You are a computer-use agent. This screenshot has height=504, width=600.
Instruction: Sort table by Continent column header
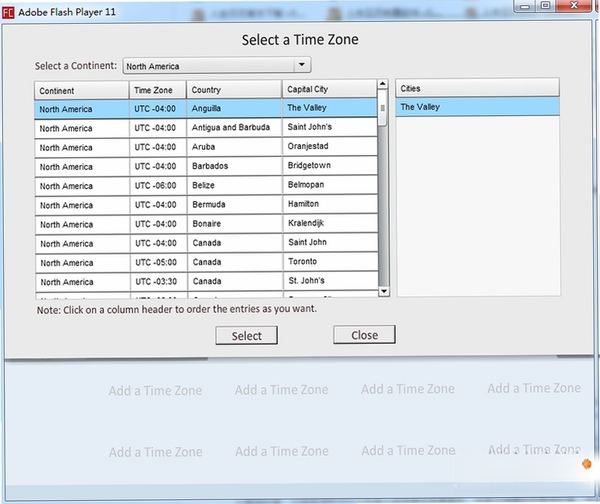(82, 91)
